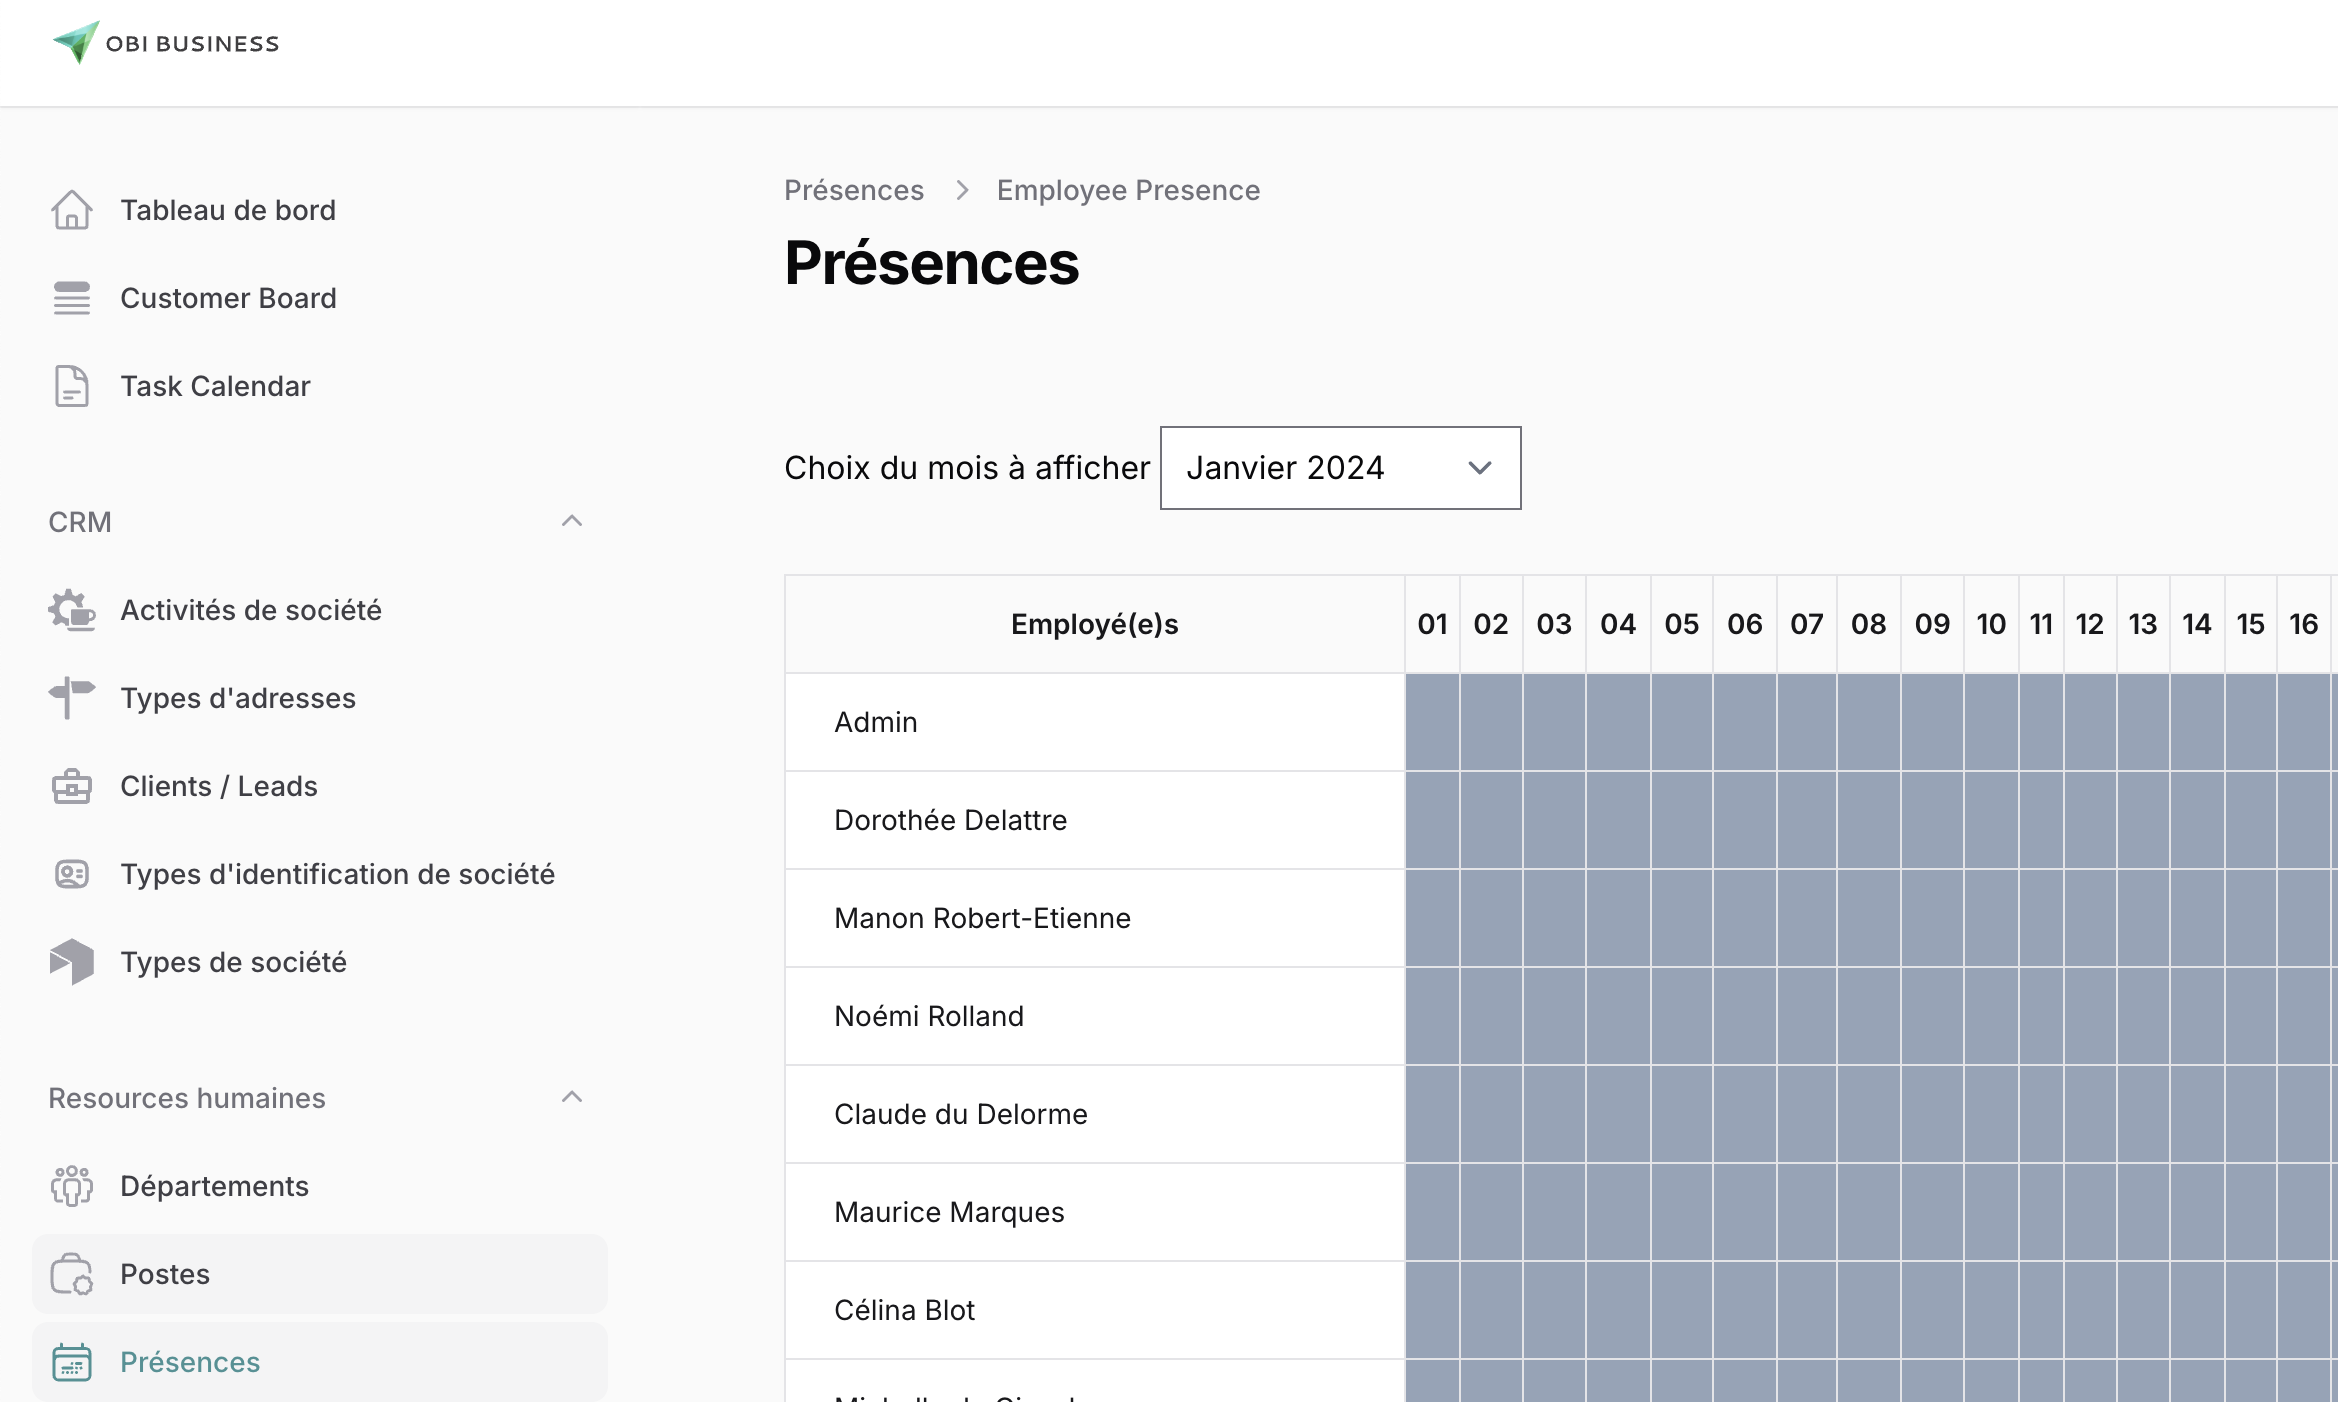Viewport: 2338px width, 1402px height.
Task: Click the Types d'identification de société icon
Action: coord(72,873)
